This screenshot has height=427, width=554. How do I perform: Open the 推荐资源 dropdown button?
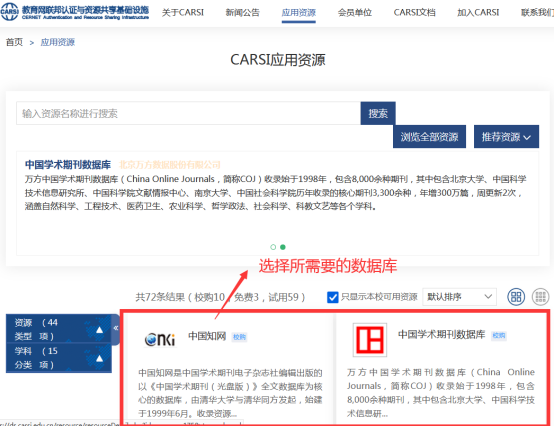tap(506, 136)
